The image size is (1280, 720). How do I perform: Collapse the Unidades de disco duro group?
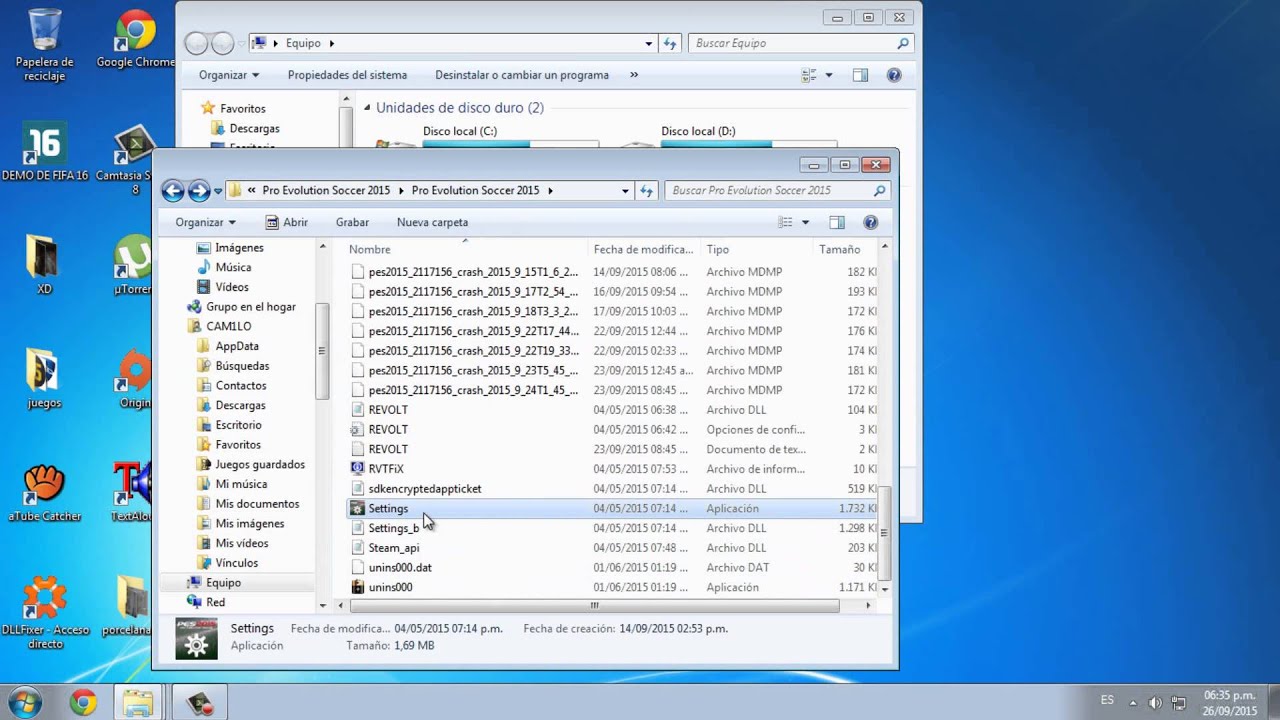(x=367, y=108)
